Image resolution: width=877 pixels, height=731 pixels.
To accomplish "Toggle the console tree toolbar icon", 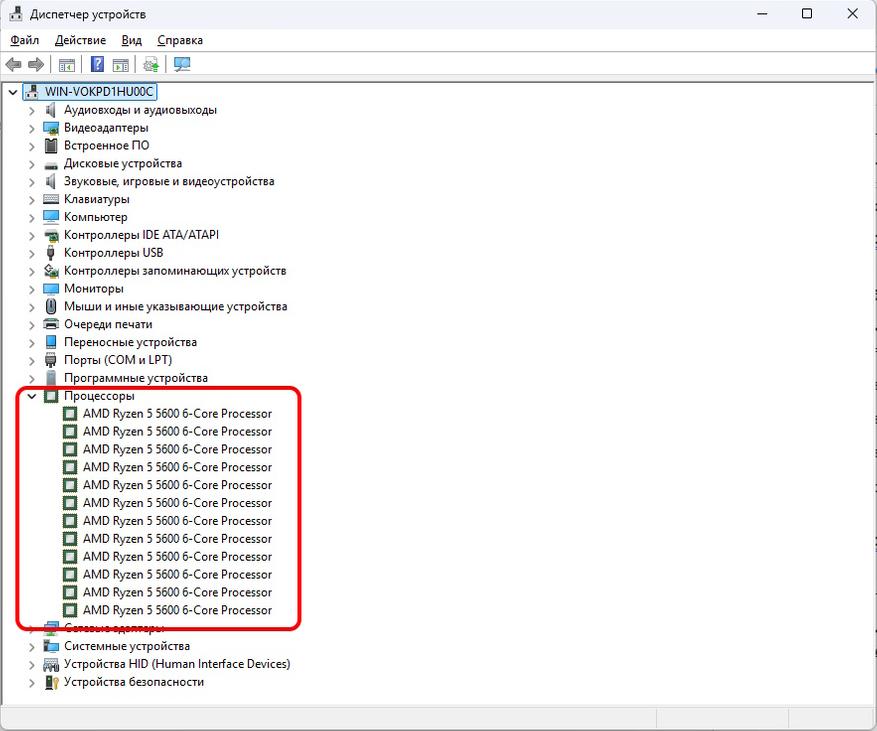I will pos(67,65).
